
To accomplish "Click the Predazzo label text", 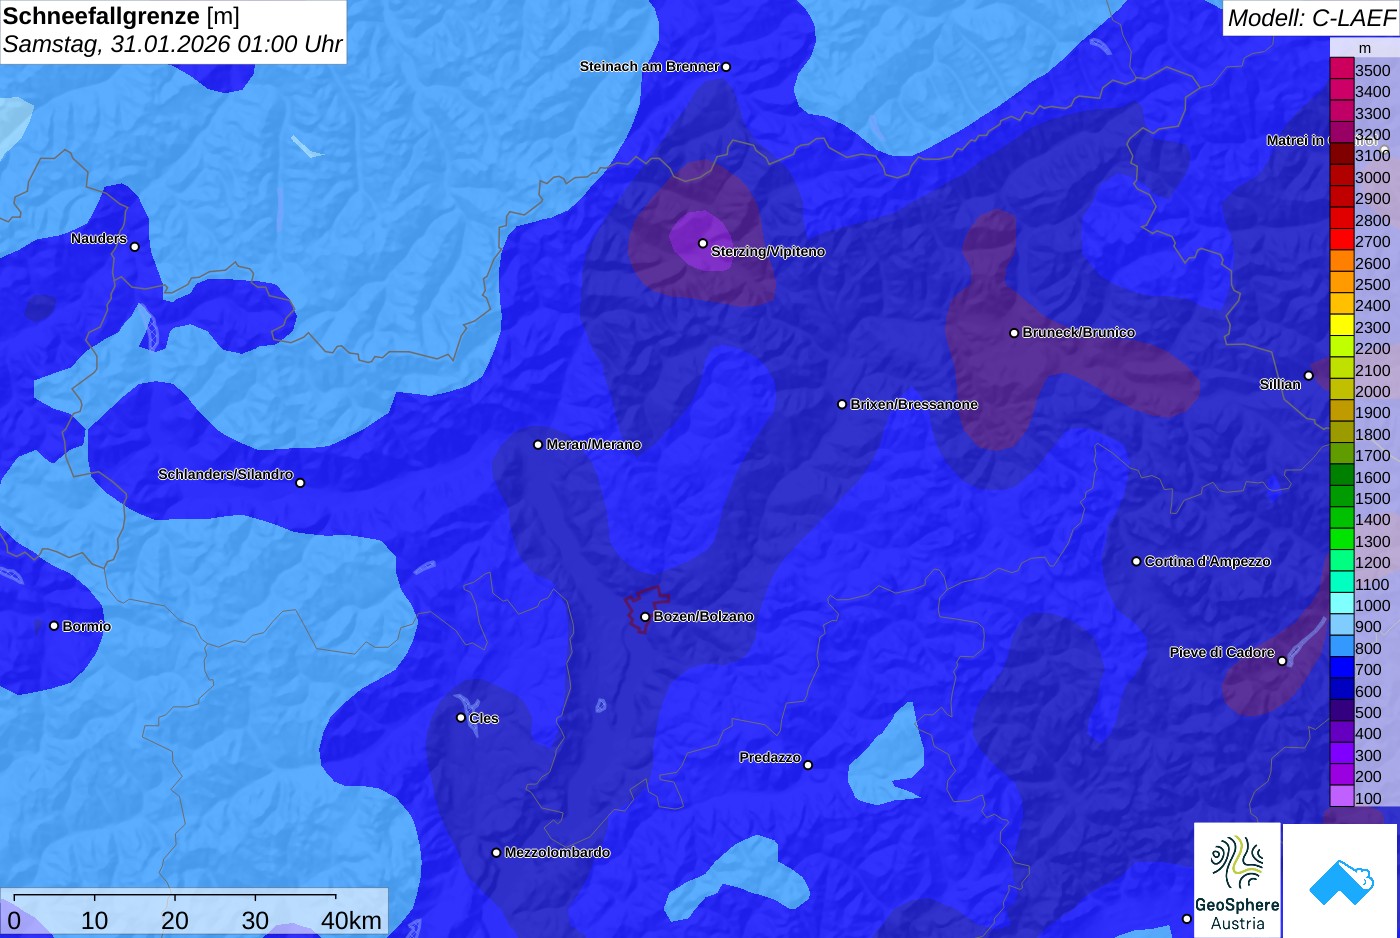I will (x=770, y=758).
